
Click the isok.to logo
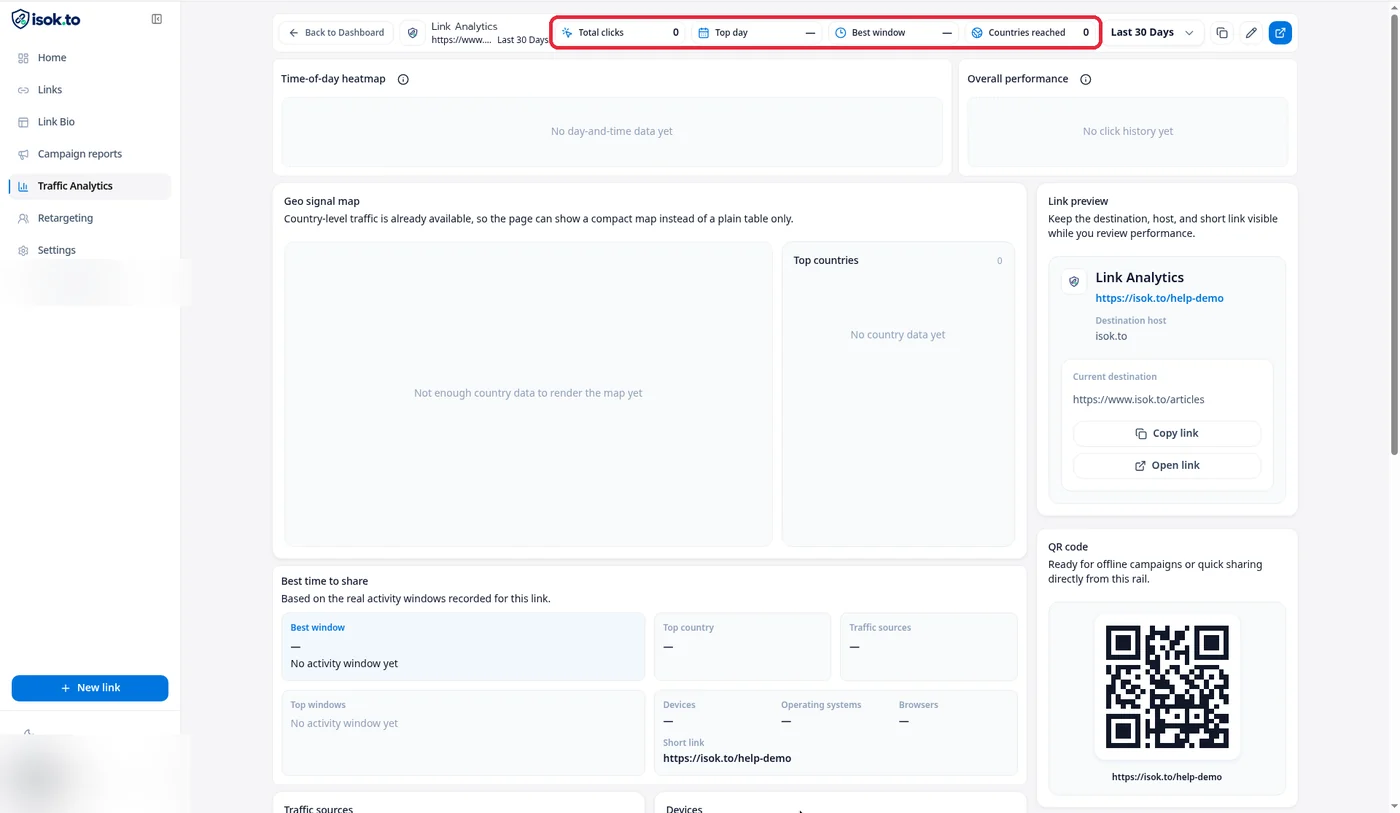point(46,19)
